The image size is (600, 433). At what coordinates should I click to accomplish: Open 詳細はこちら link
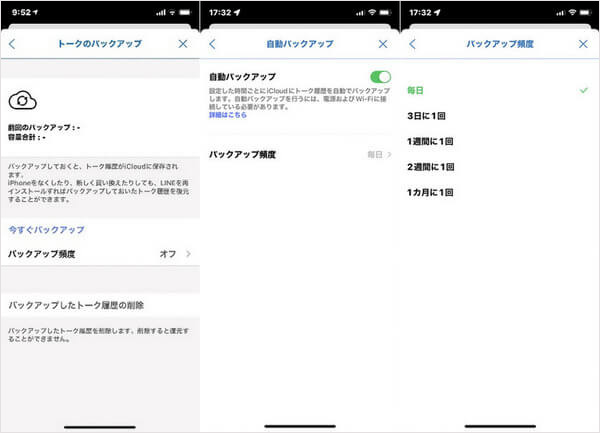[228, 115]
